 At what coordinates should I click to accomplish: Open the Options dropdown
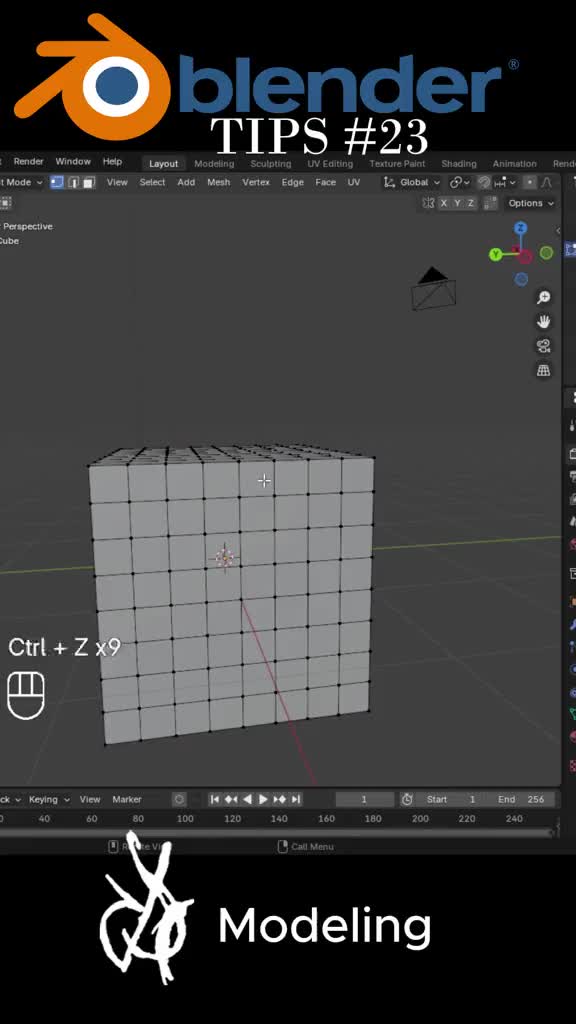tap(531, 203)
